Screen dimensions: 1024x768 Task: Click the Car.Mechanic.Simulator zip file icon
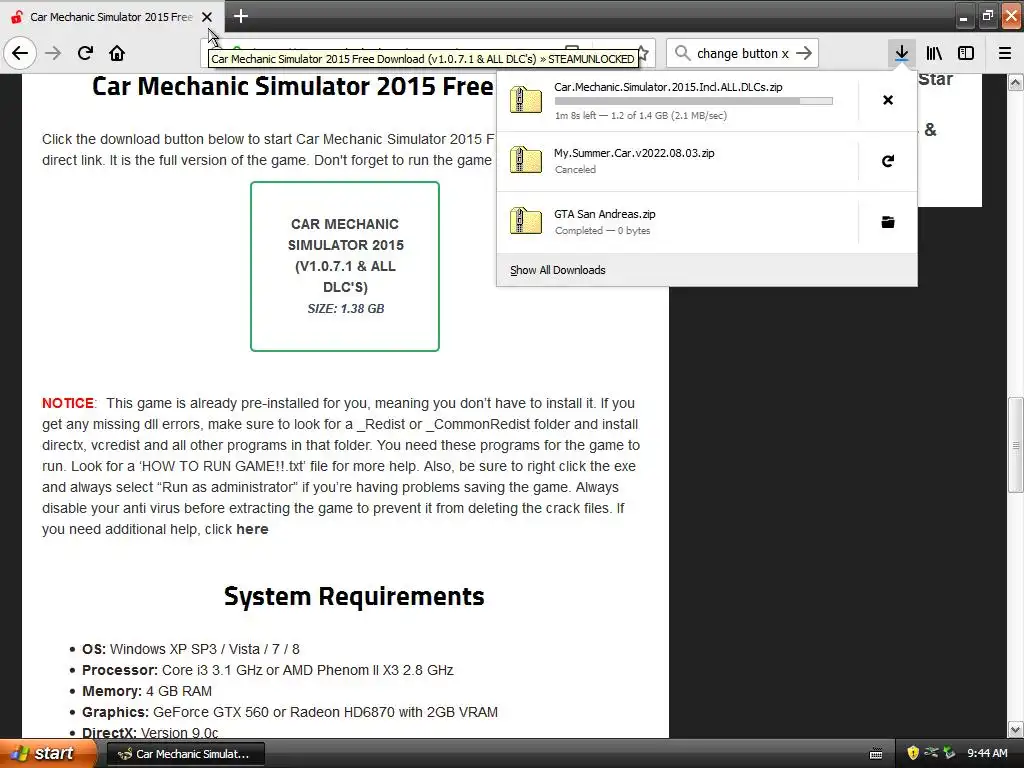click(x=526, y=100)
